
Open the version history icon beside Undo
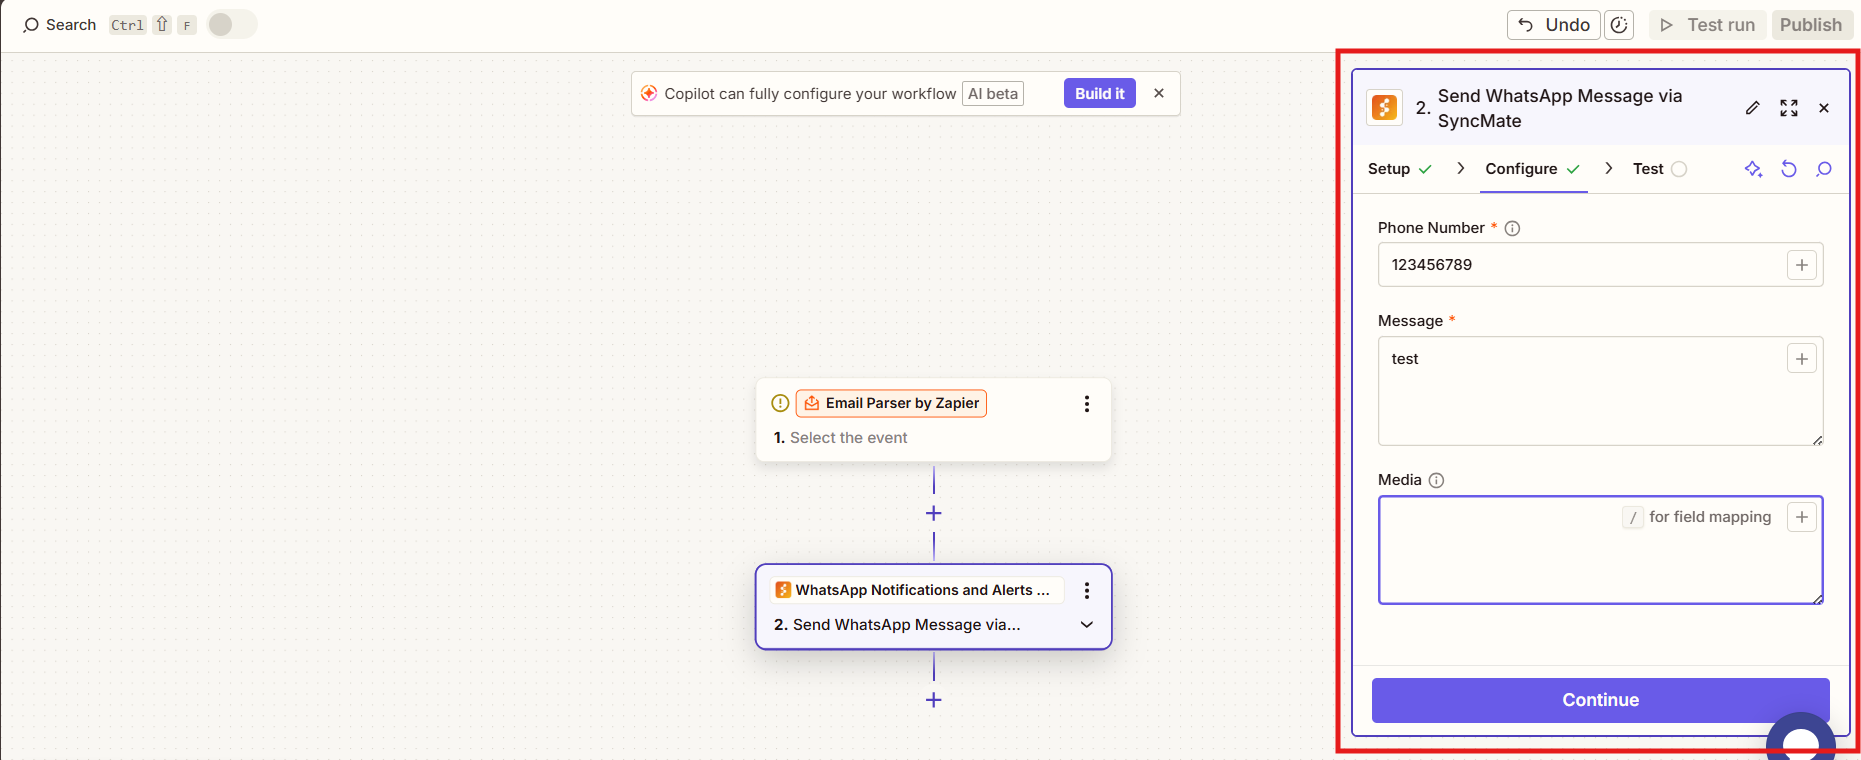pos(1619,25)
